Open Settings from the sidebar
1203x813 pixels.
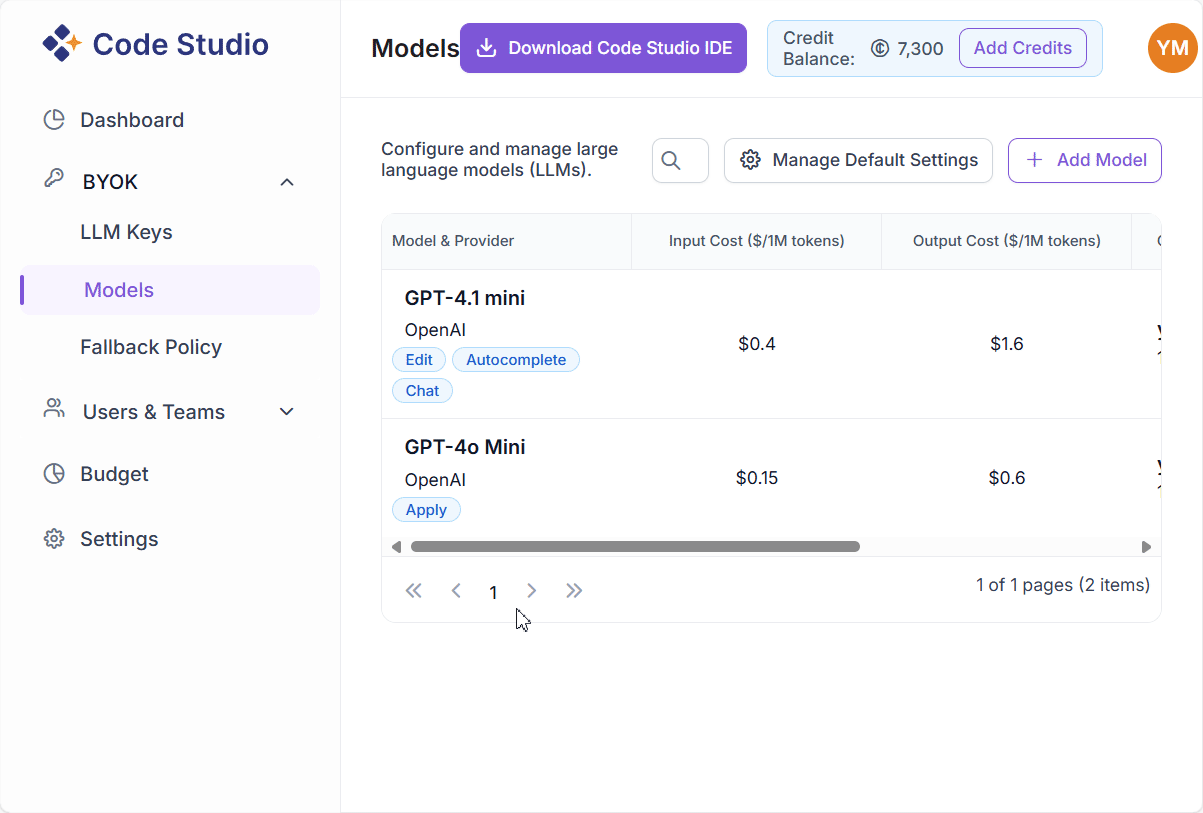coord(119,539)
